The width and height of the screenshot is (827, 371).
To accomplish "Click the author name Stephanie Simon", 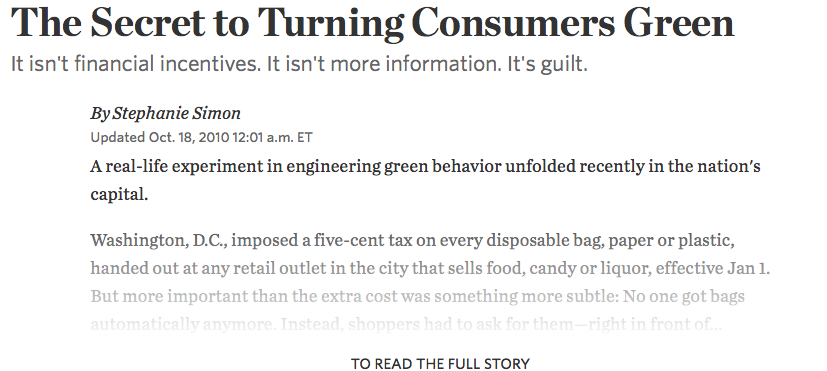I will [x=177, y=113].
